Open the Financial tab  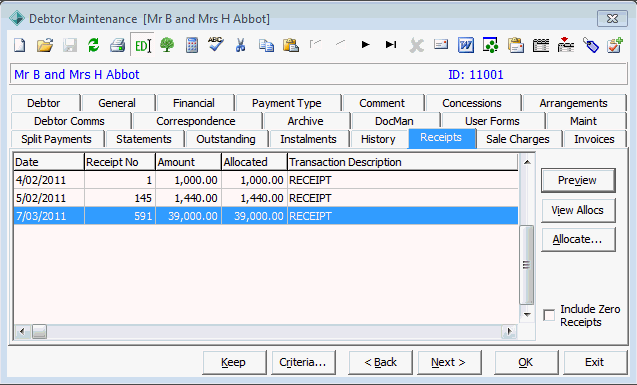click(195, 103)
